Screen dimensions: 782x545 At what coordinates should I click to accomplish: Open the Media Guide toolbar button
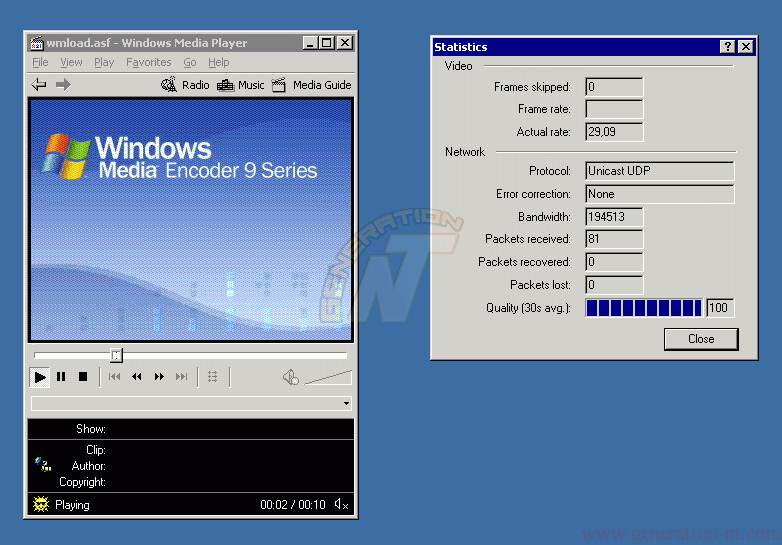(x=312, y=85)
